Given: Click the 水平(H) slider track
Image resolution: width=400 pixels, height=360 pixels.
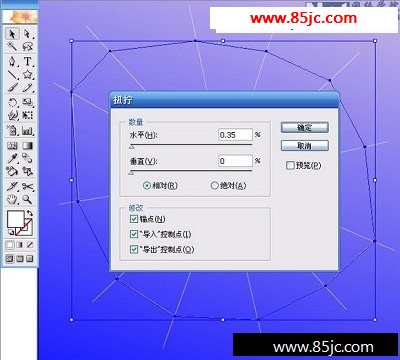Looking at the screenshot, I should [191, 145].
